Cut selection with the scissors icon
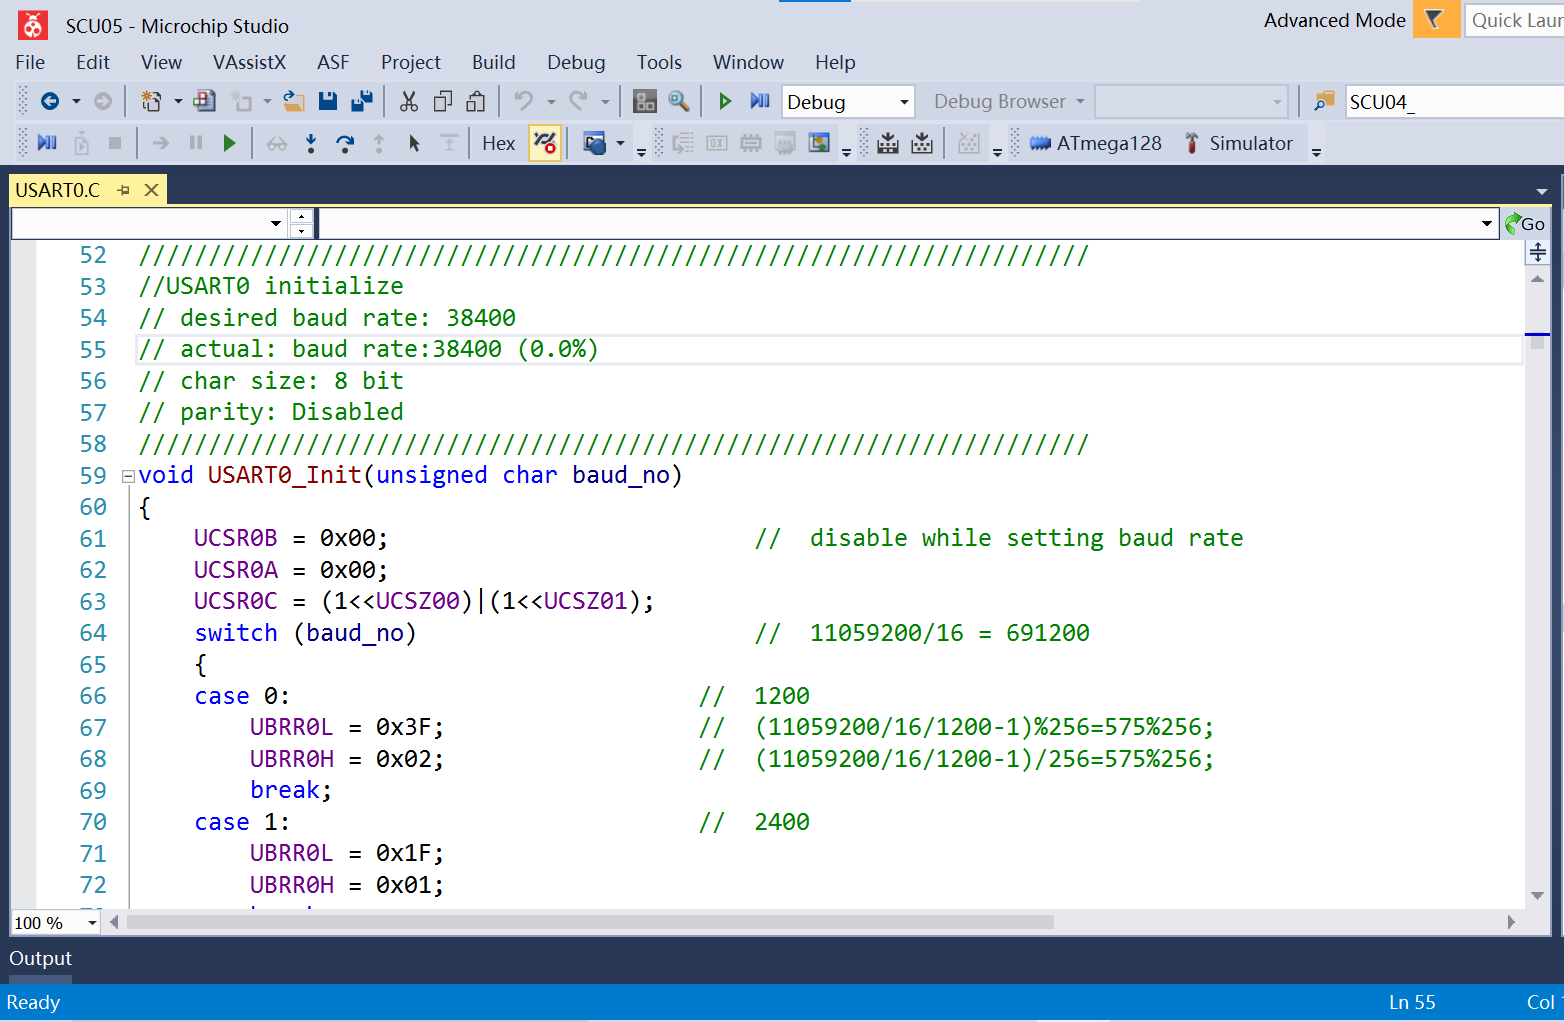Image resolution: width=1564 pixels, height=1022 pixels. pos(409,101)
